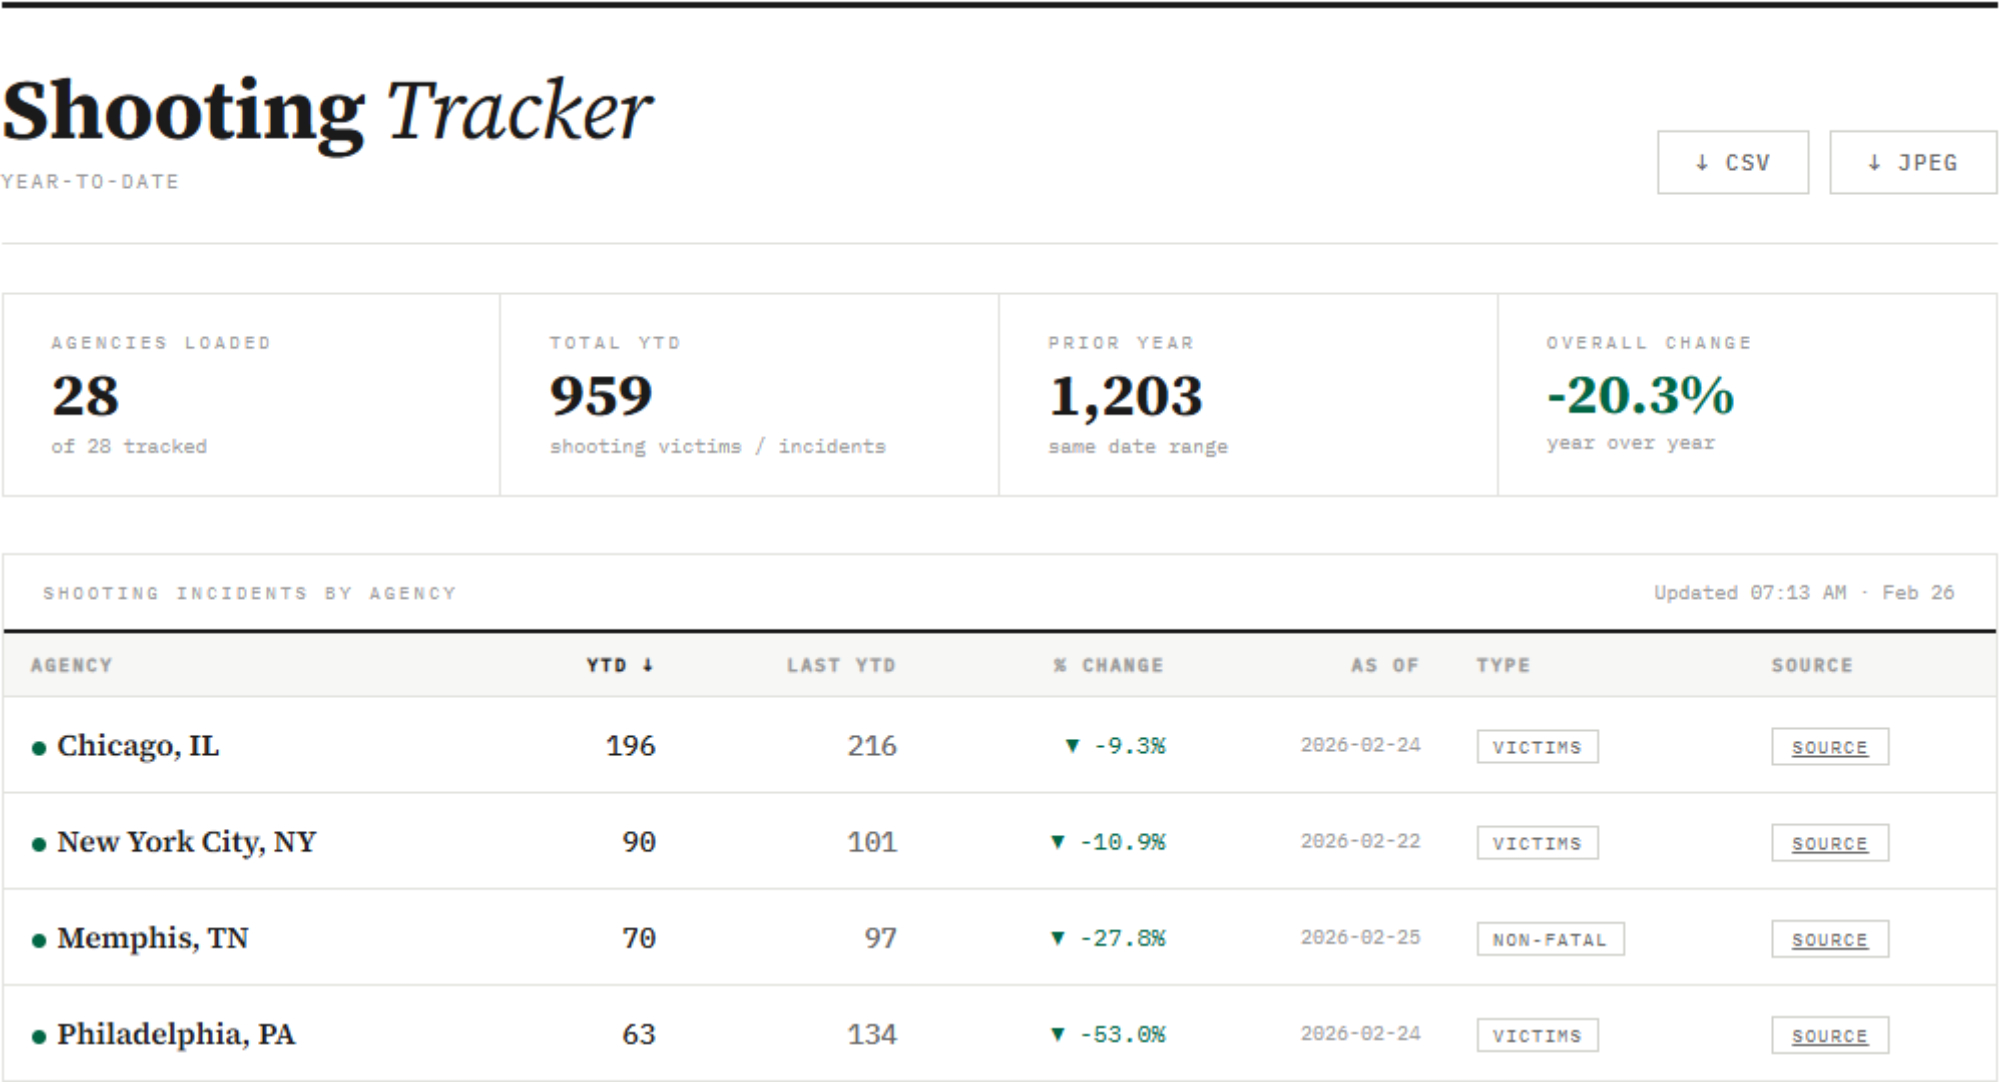
Task: Click the VICTIMS tag in Chicago row
Action: pos(1536,747)
